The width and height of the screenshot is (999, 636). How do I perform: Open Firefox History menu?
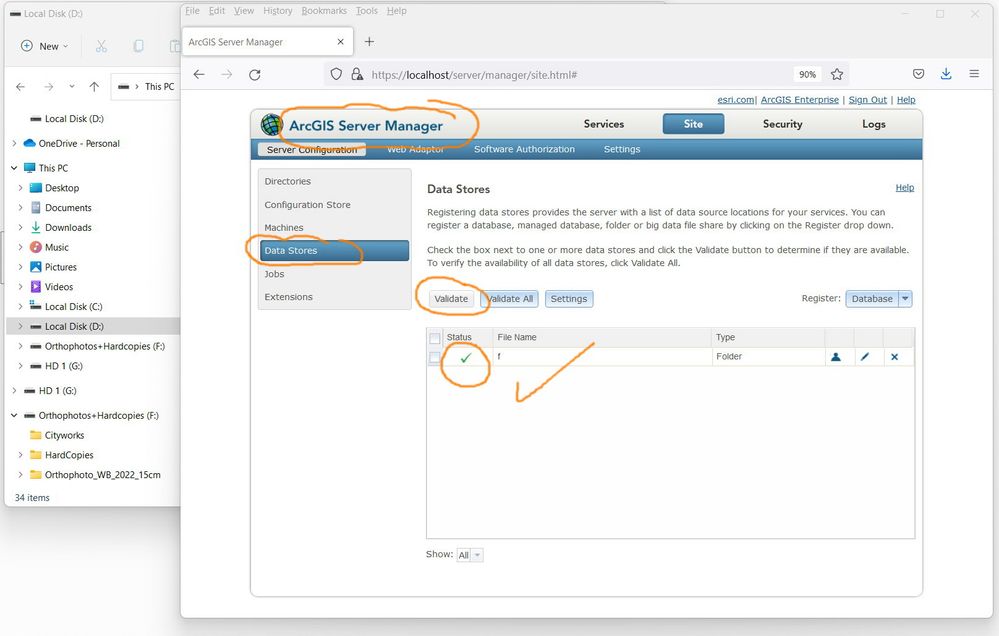[278, 11]
